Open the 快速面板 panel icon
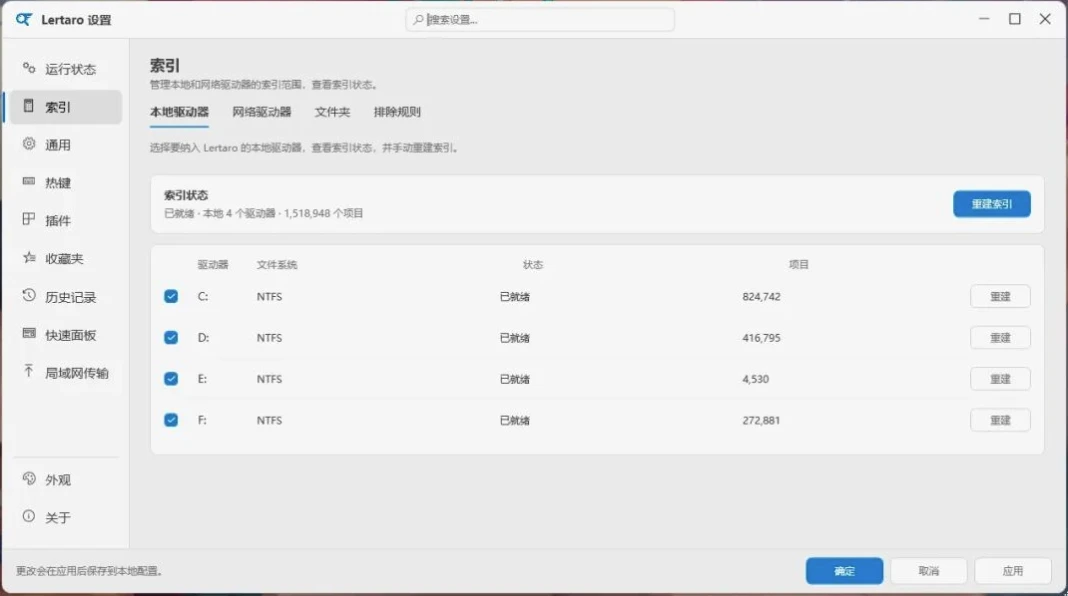 click(29, 334)
